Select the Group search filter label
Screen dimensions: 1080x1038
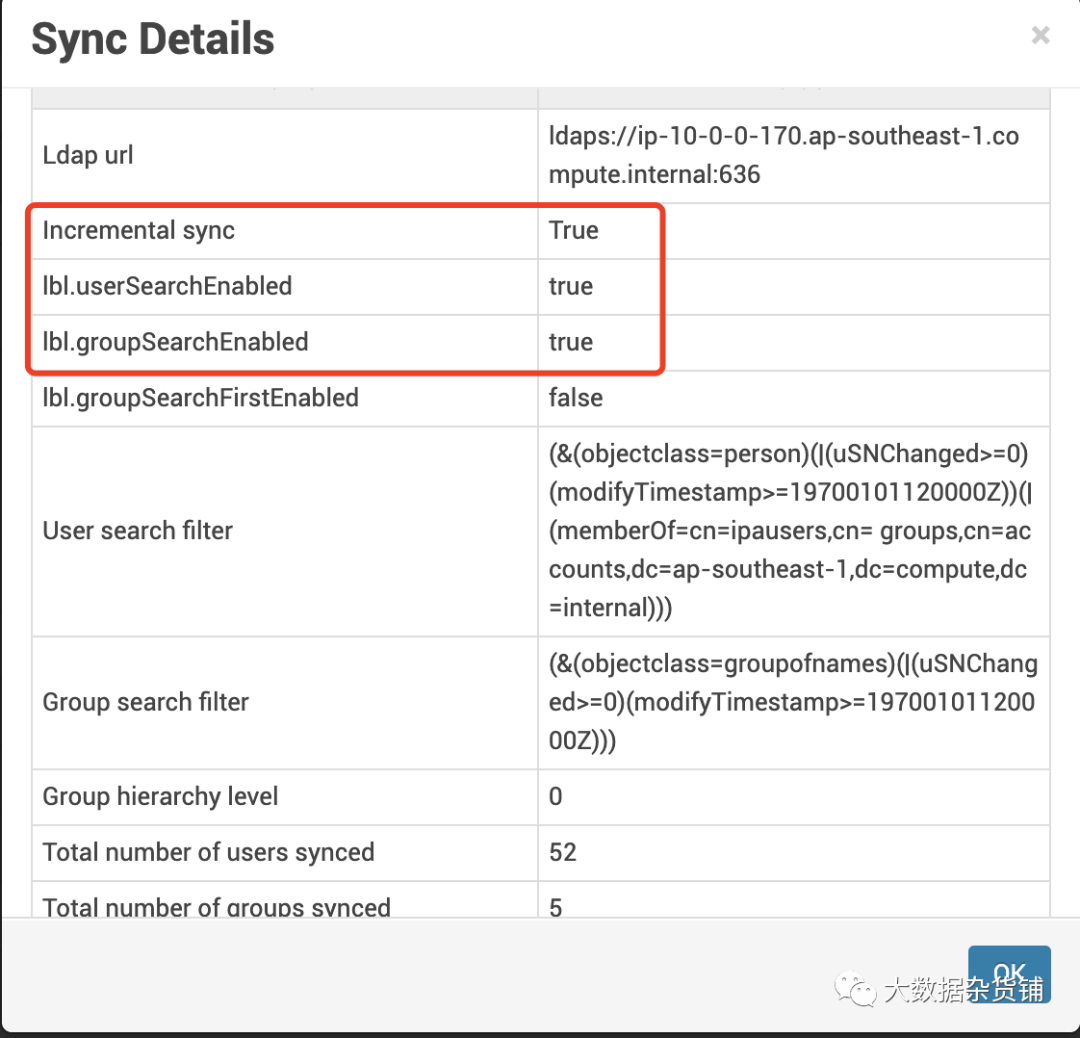point(145,702)
